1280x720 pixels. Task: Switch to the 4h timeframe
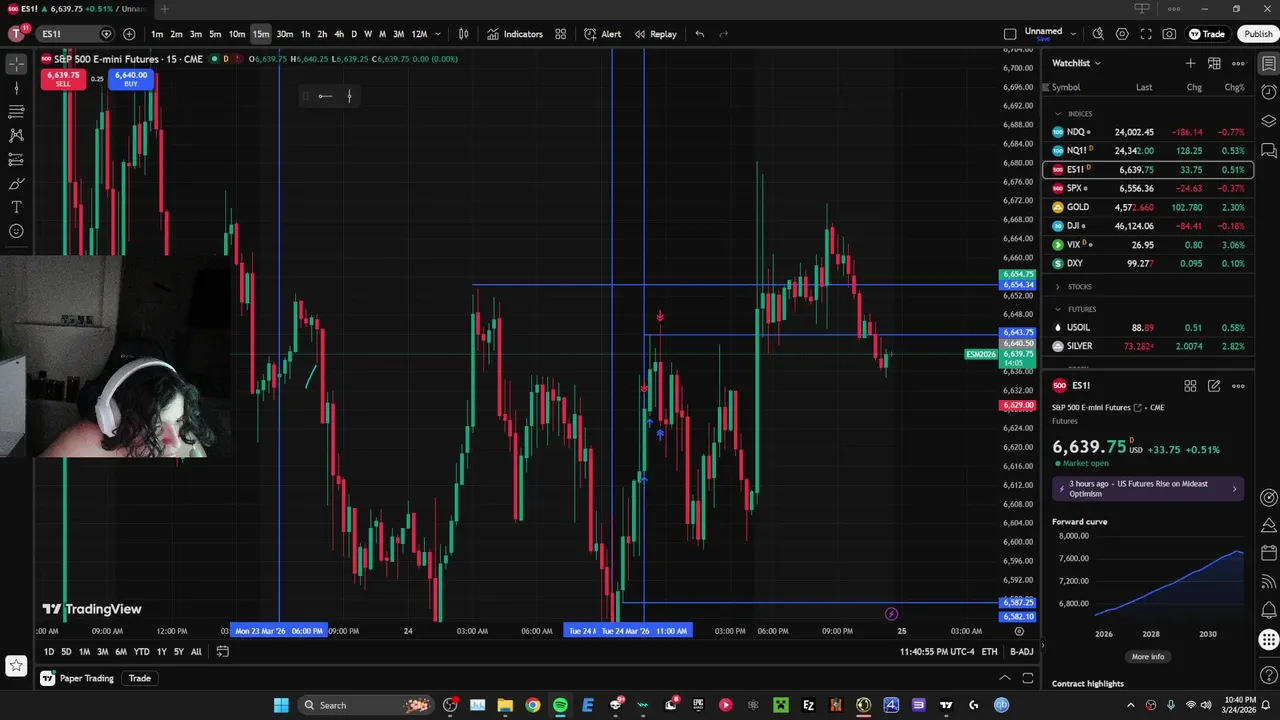point(339,34)
